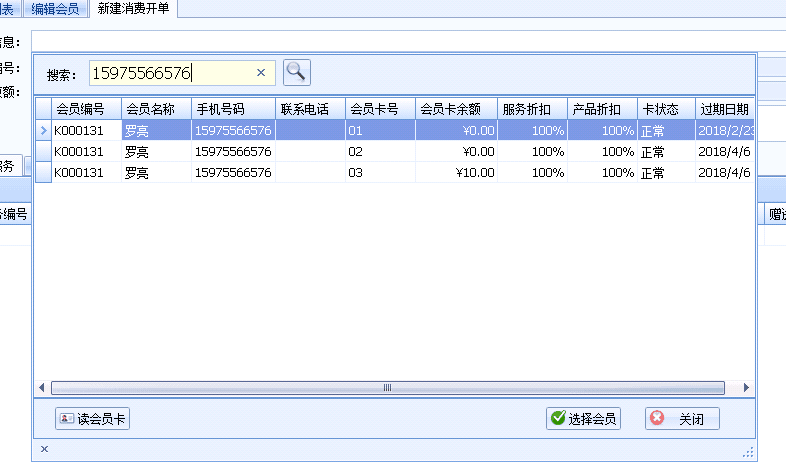Viewport: 786px width, 474px height.
Task: Clear the search box with the x icon
Action: coord(261,73)
